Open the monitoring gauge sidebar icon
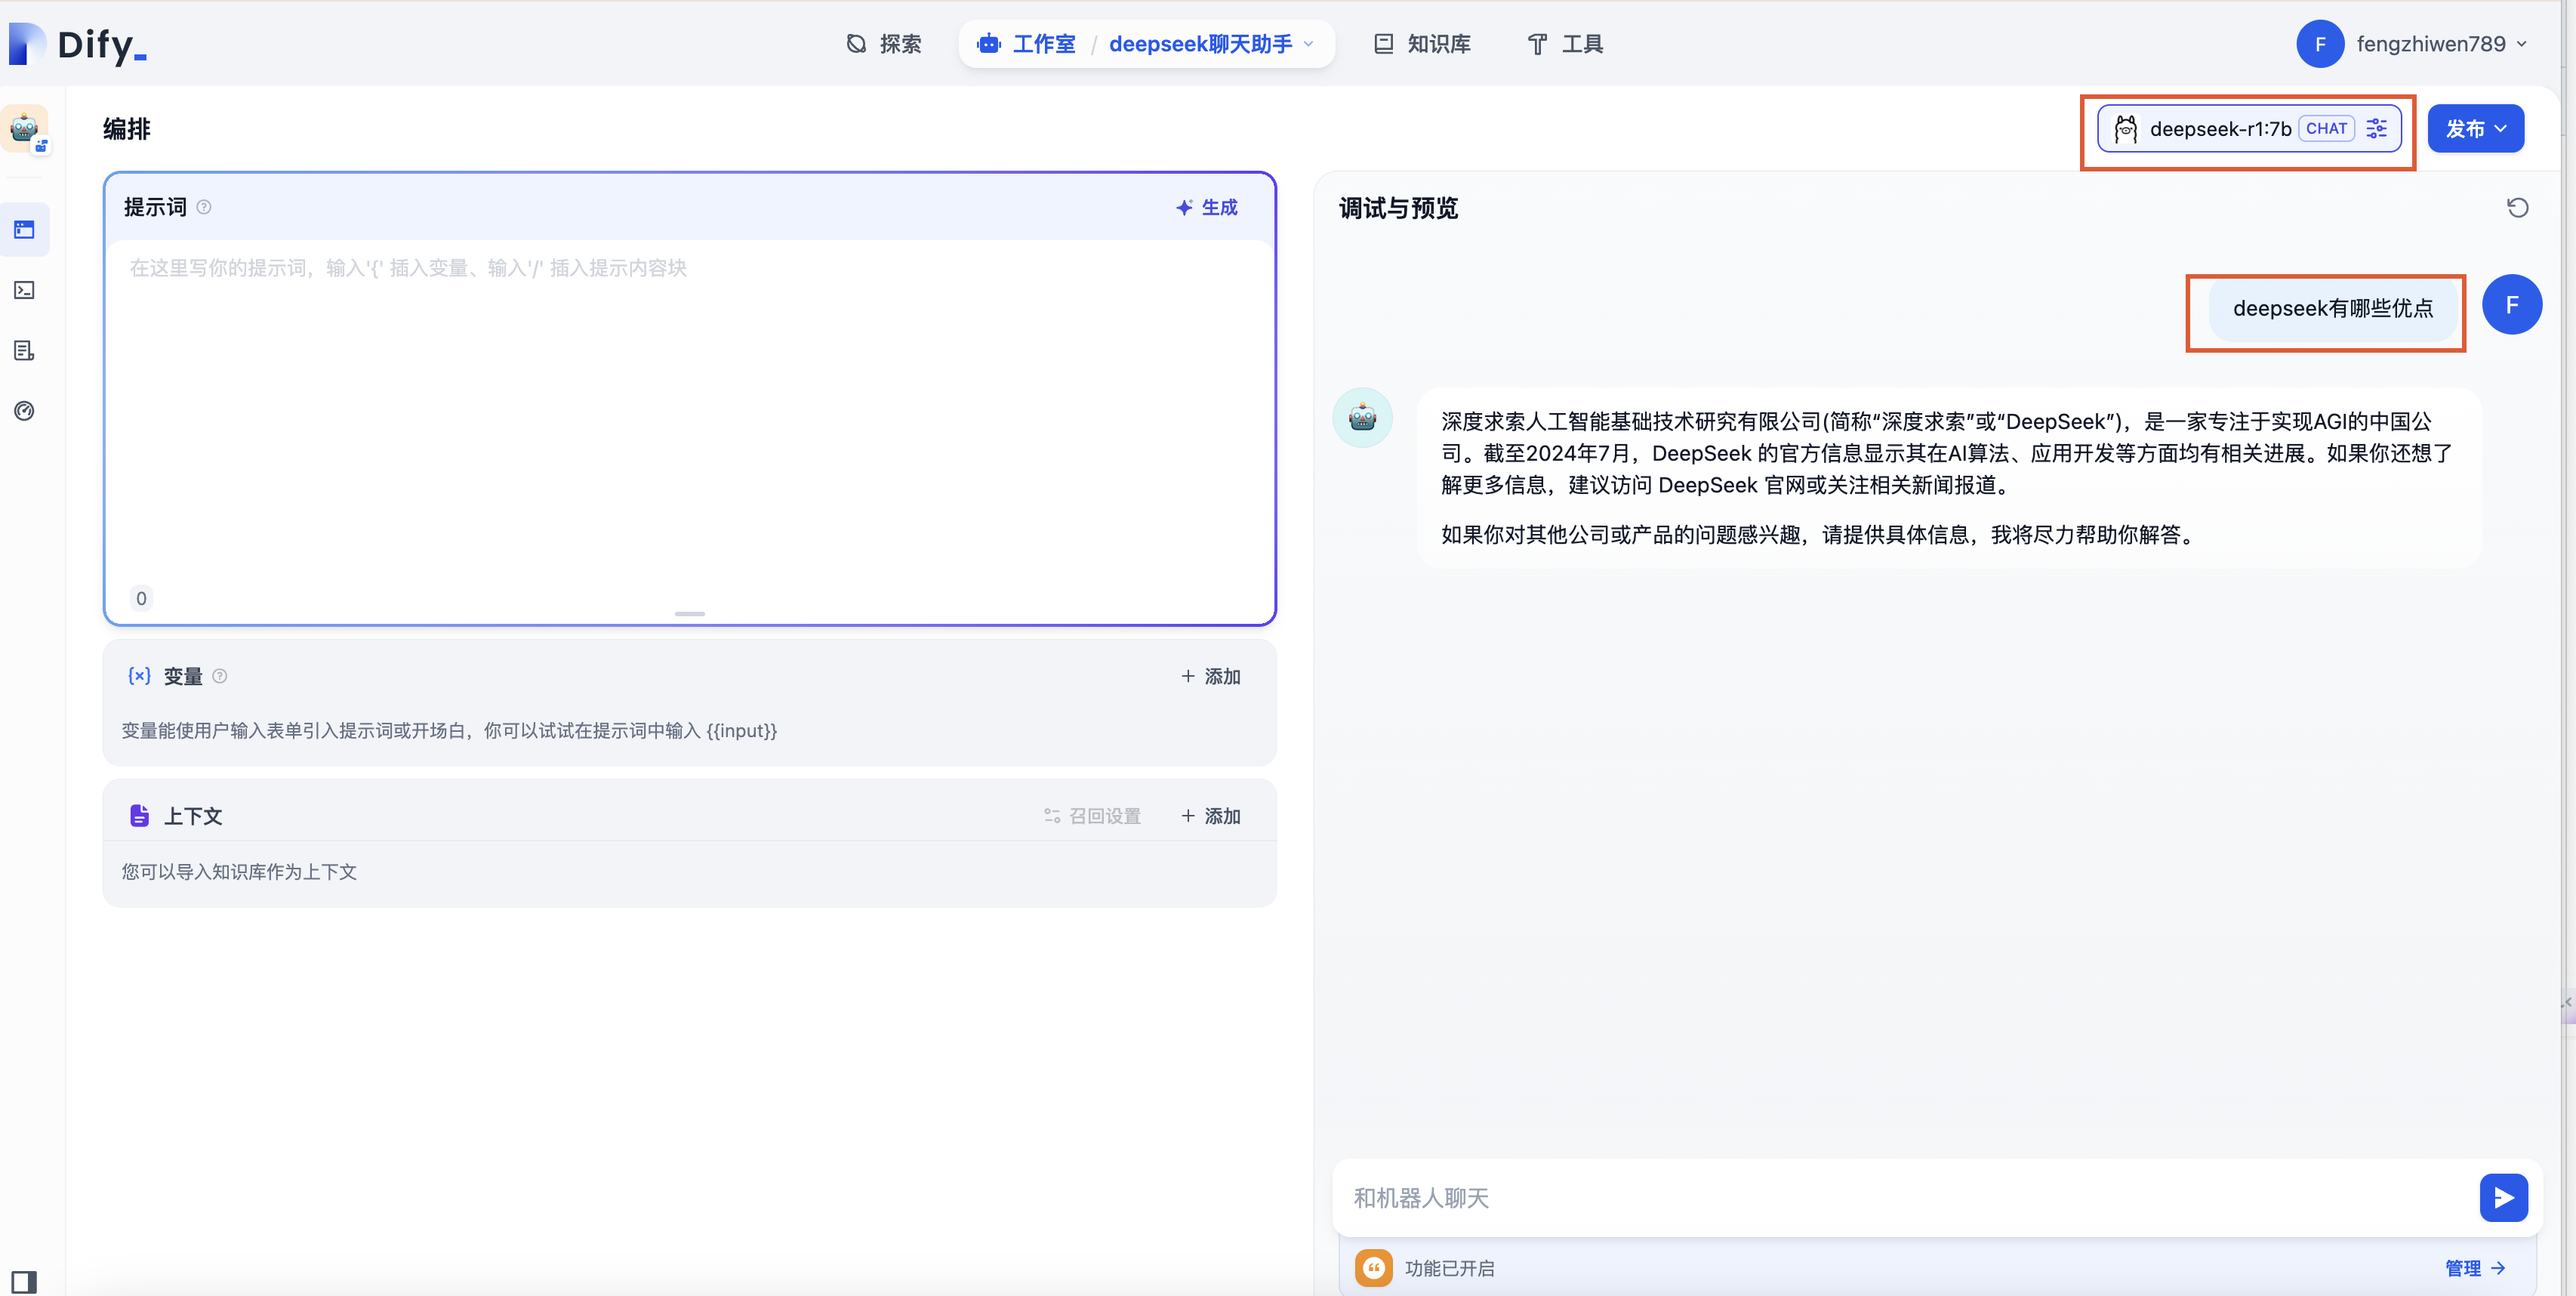 click(25, 411)
